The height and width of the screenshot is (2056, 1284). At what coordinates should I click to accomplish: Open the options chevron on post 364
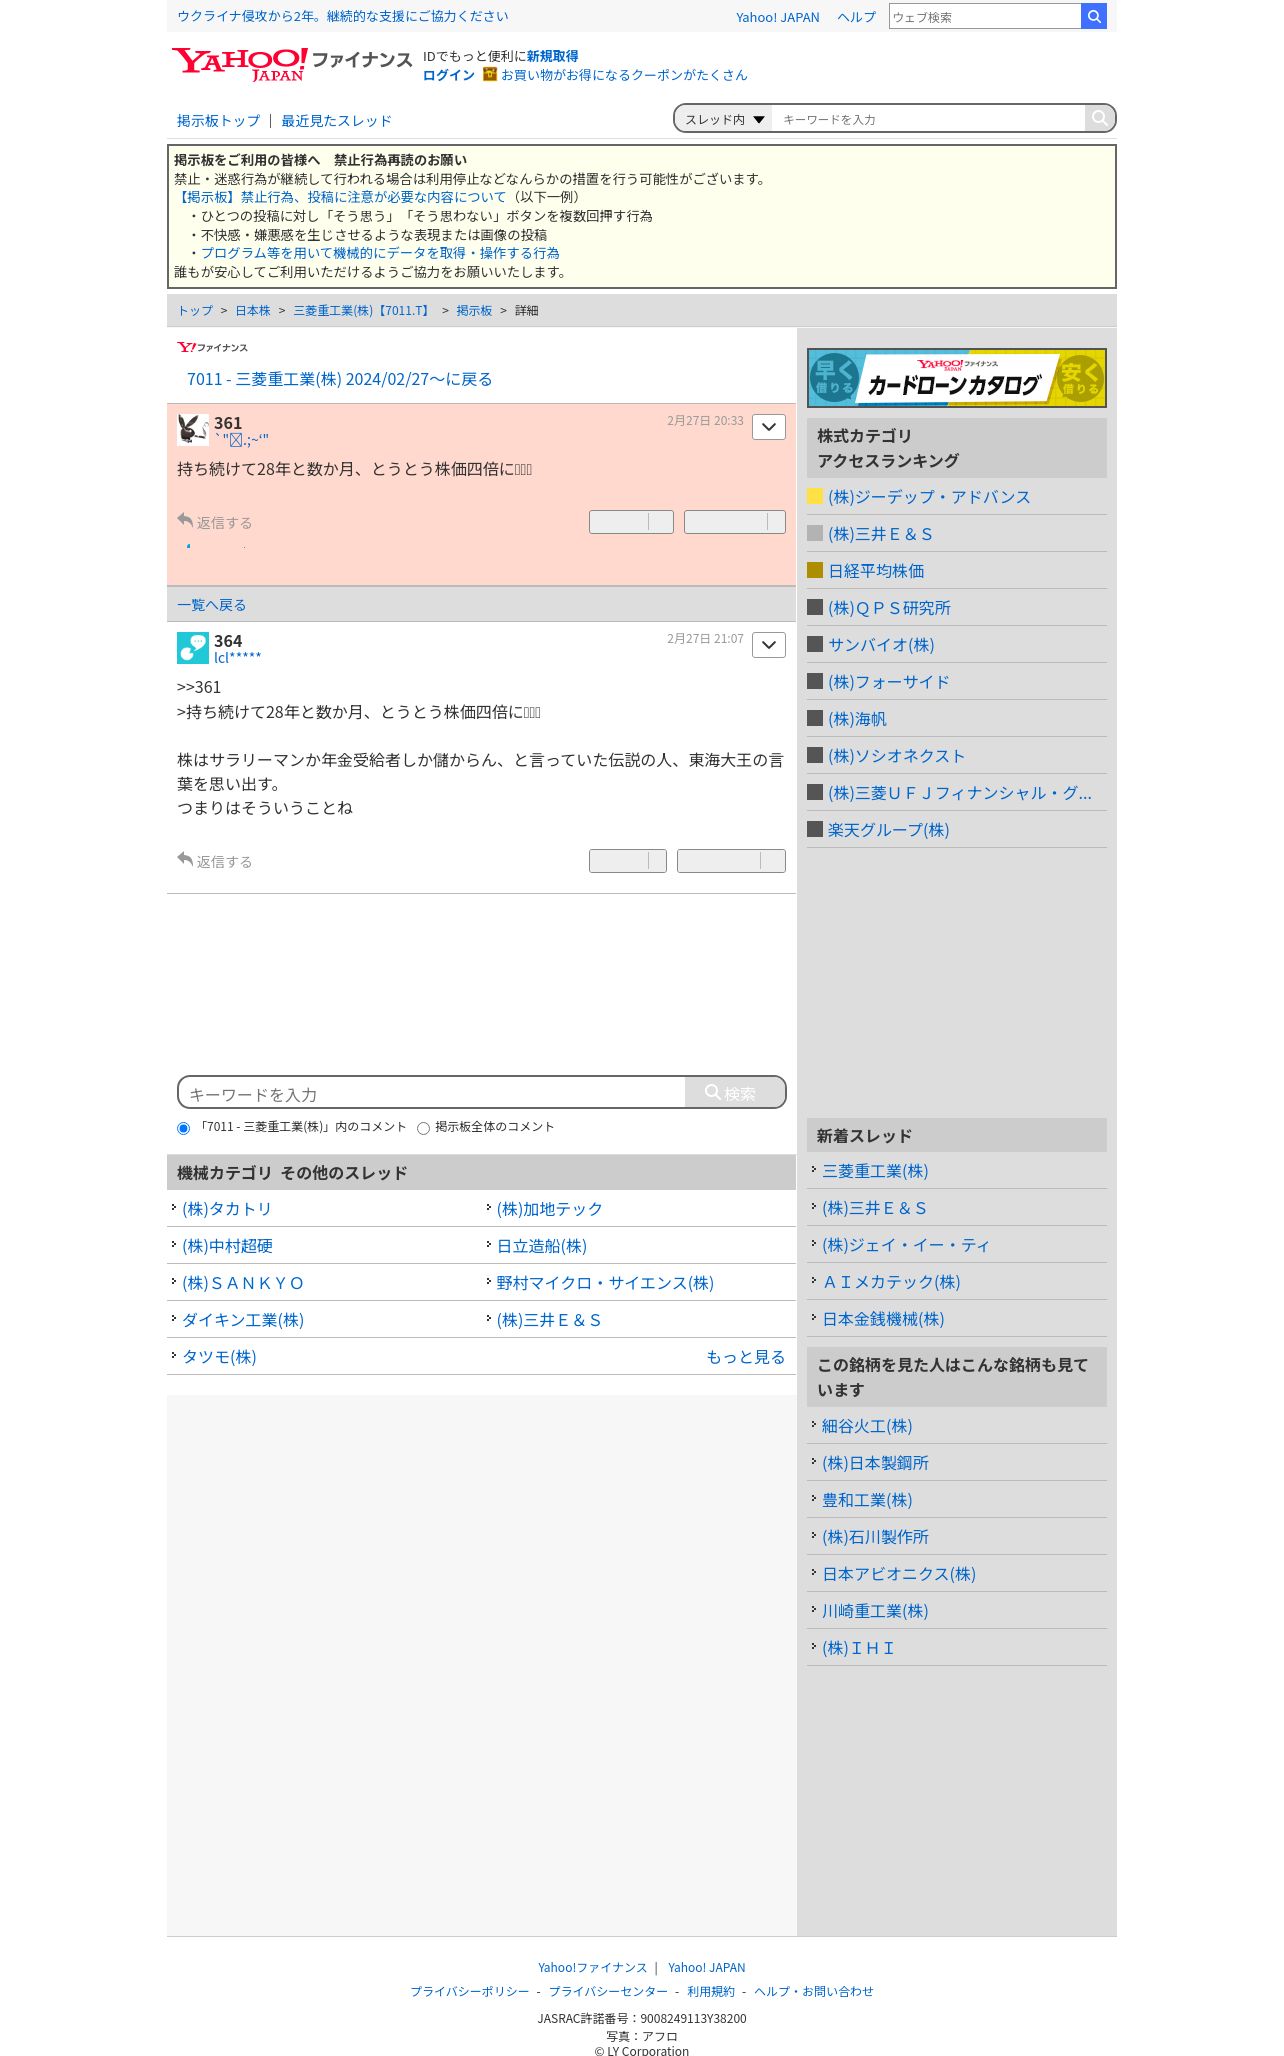(x=769, y=645)
